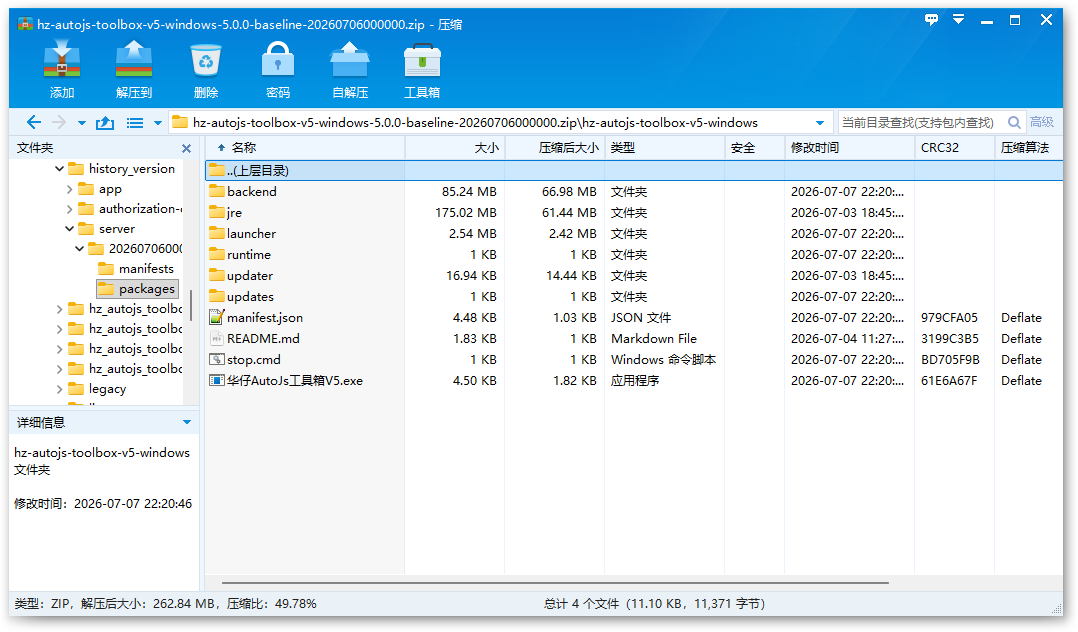
Task: Sort by the 修改时间 column header
Action: point(815,148)
